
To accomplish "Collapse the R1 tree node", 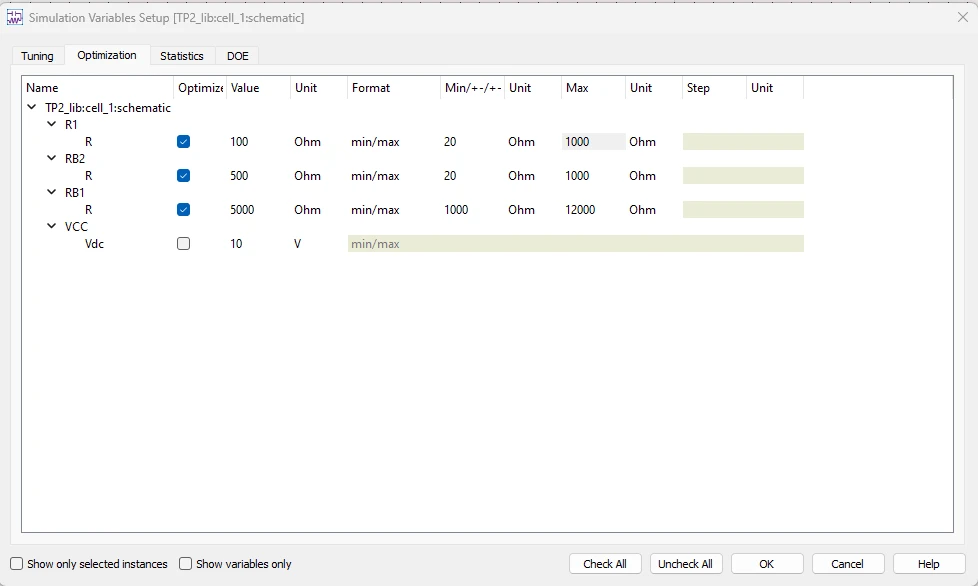I will [x=52, y=124].
